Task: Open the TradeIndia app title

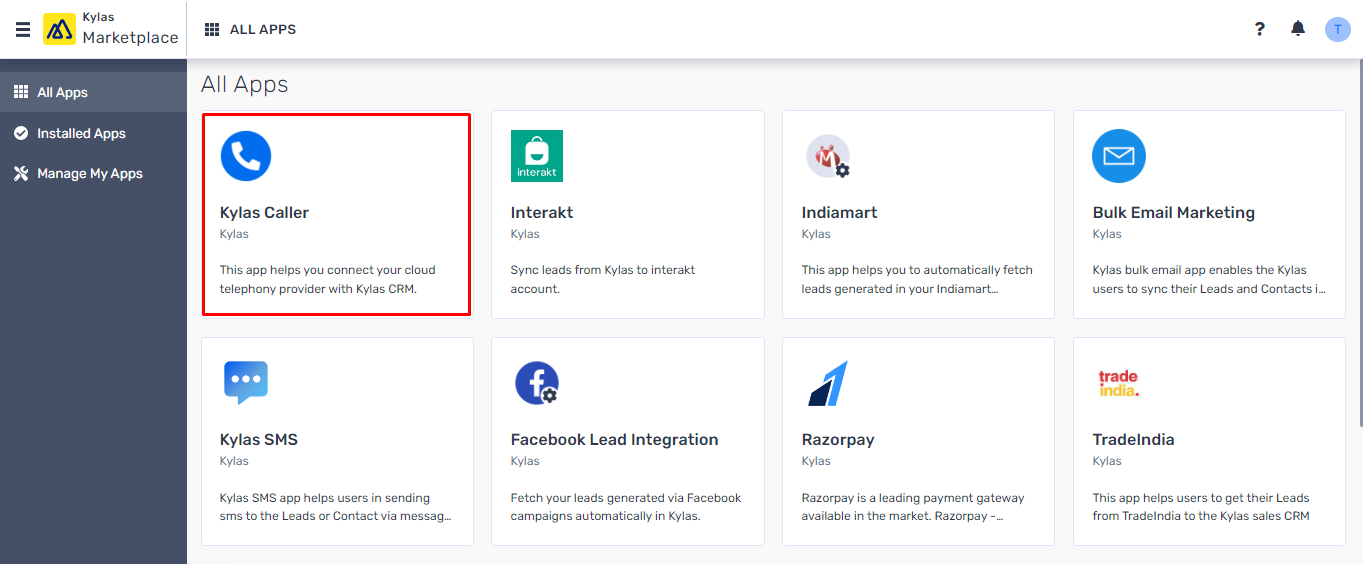Action: 1133,439
